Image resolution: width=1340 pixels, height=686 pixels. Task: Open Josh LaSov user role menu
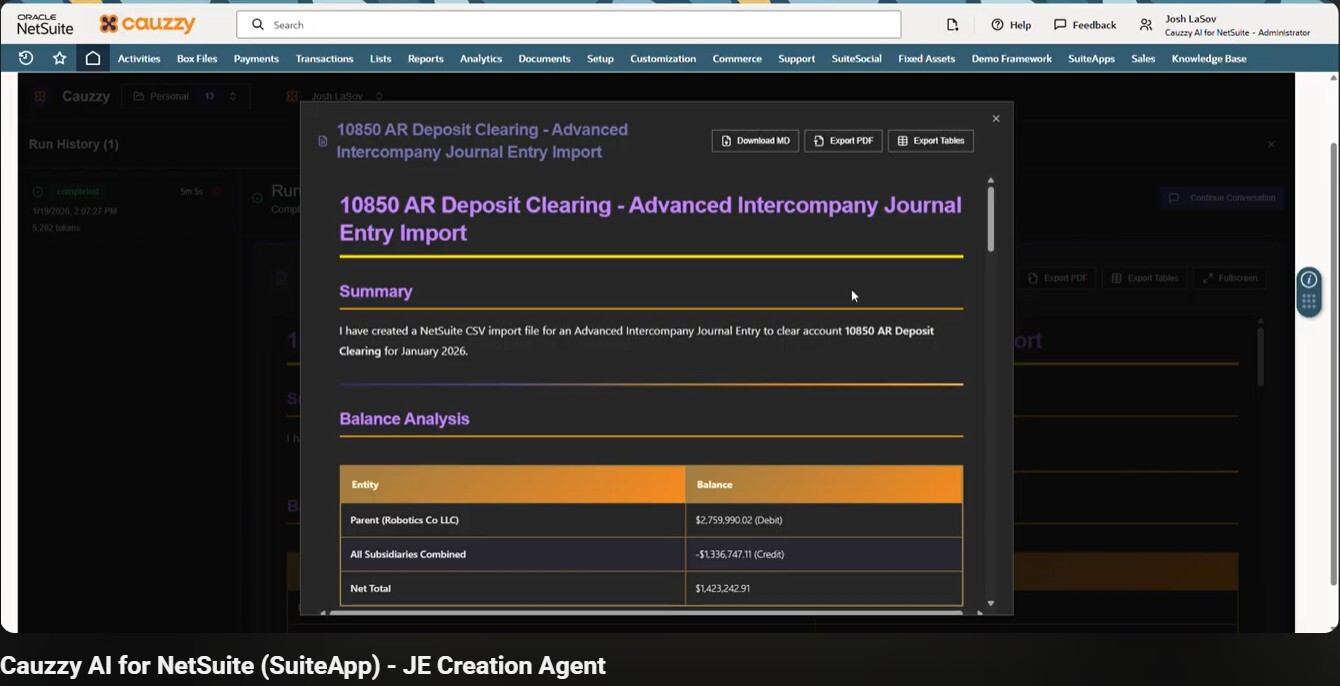pos(1225,25)
